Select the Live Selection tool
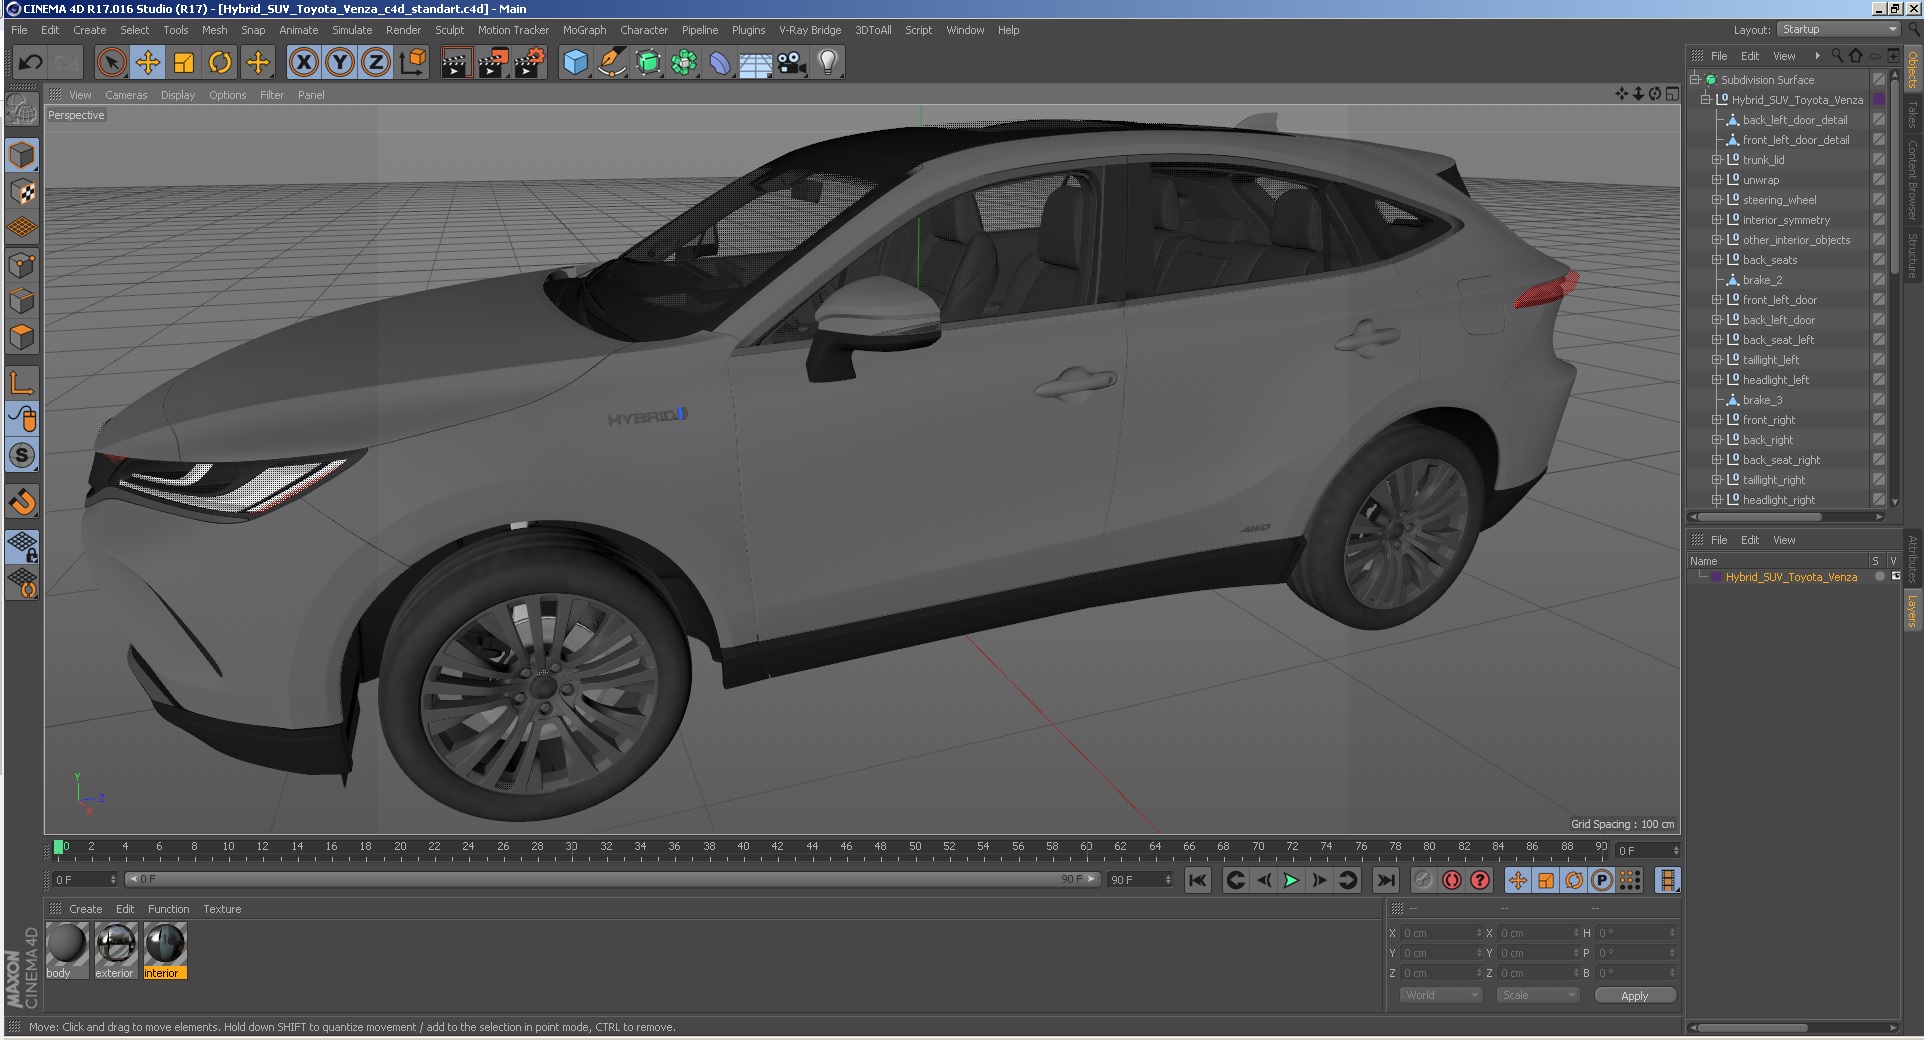This screenshot has width=1924, height=1040. [112, 63]
